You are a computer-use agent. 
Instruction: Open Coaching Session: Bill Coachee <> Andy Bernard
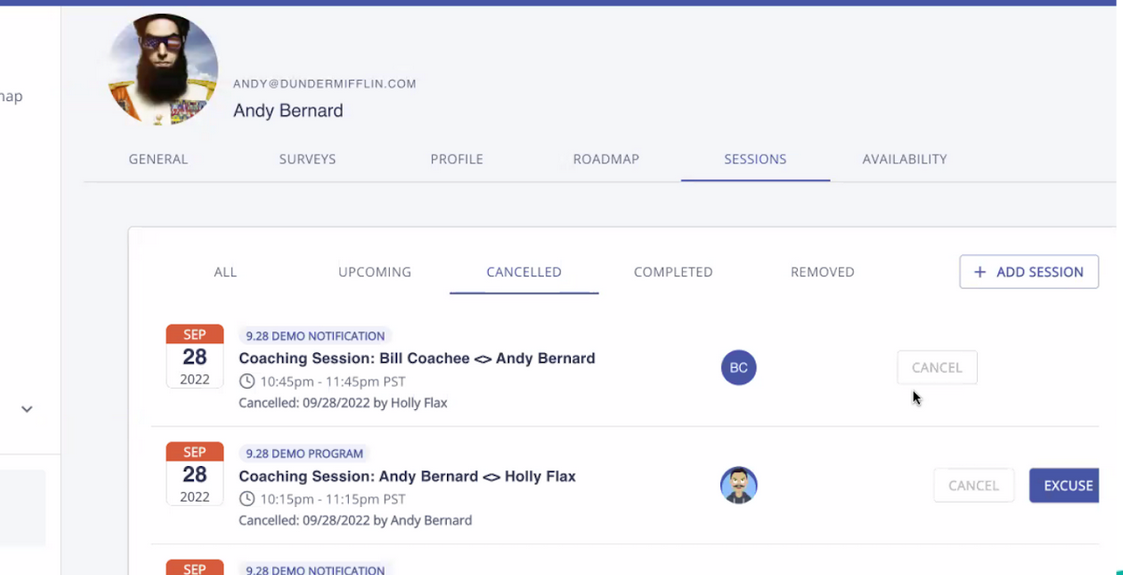pyautogui.click(x=416, y=358)
